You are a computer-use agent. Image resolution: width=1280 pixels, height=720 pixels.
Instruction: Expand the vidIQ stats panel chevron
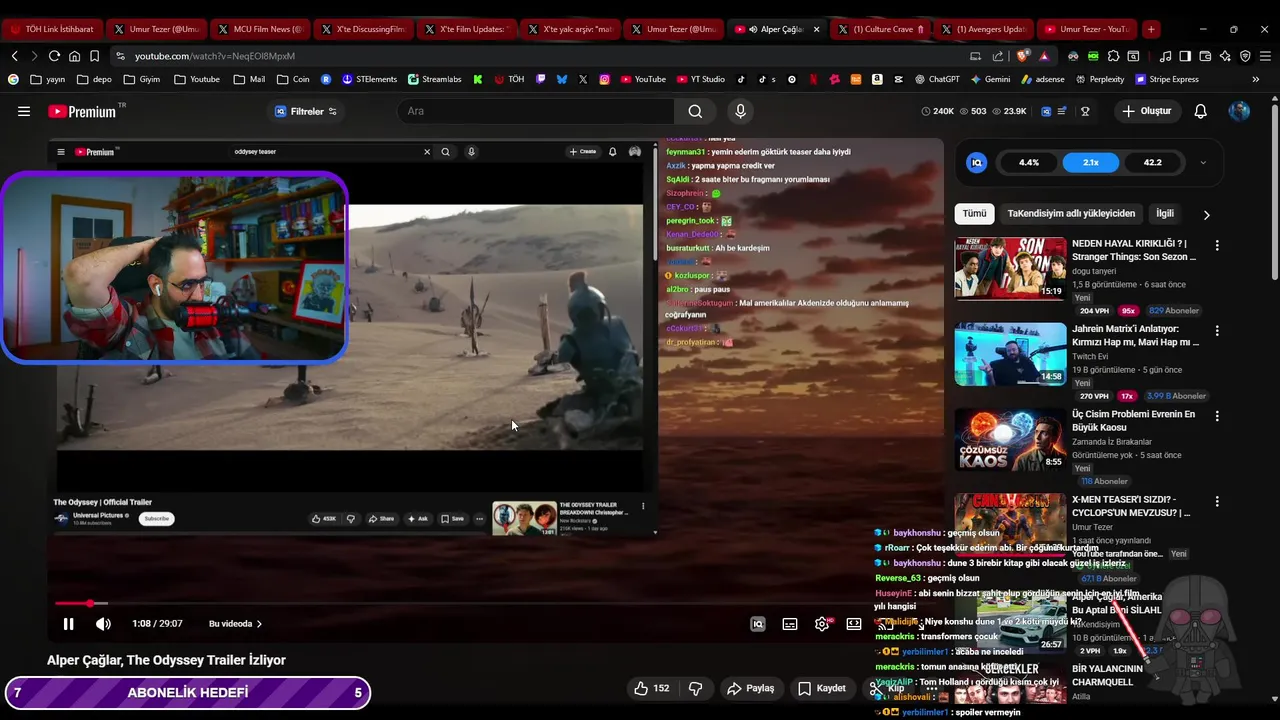(1203, 162)
